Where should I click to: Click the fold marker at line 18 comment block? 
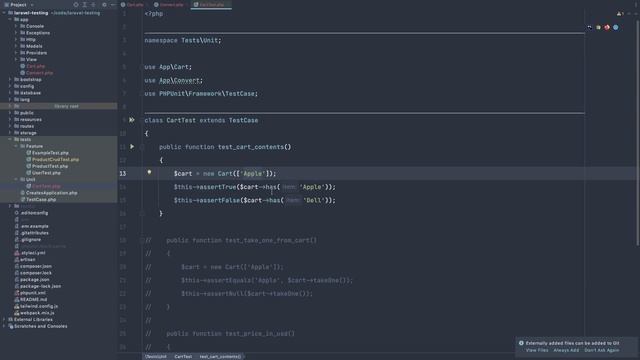(142, 240)
